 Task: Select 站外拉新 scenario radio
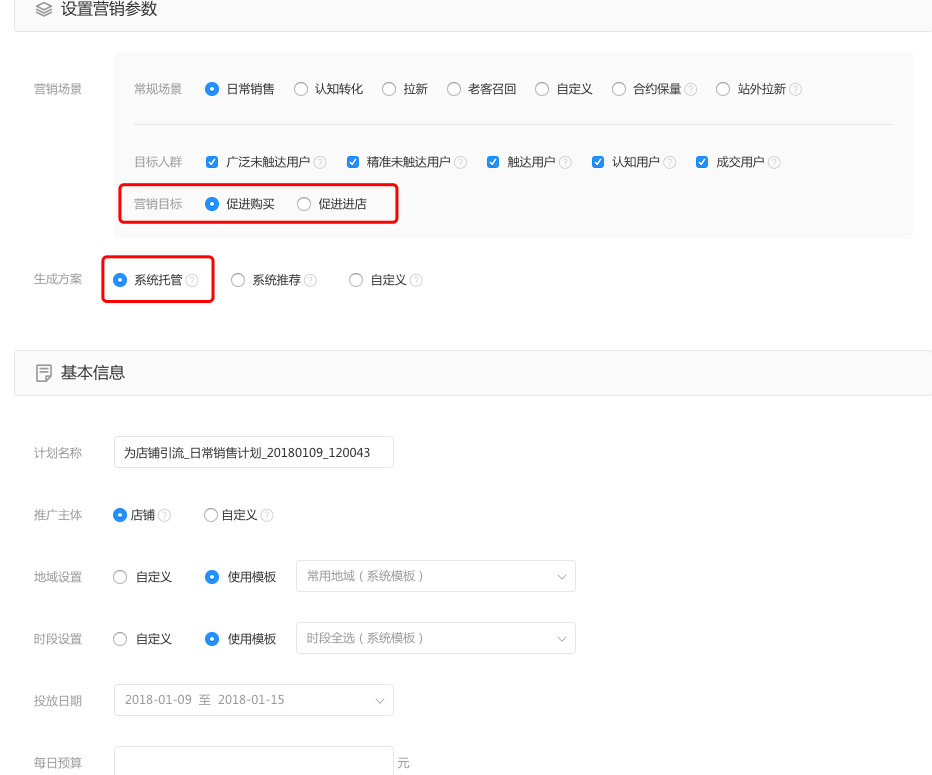pyautogui.click(x=723, y=89)
